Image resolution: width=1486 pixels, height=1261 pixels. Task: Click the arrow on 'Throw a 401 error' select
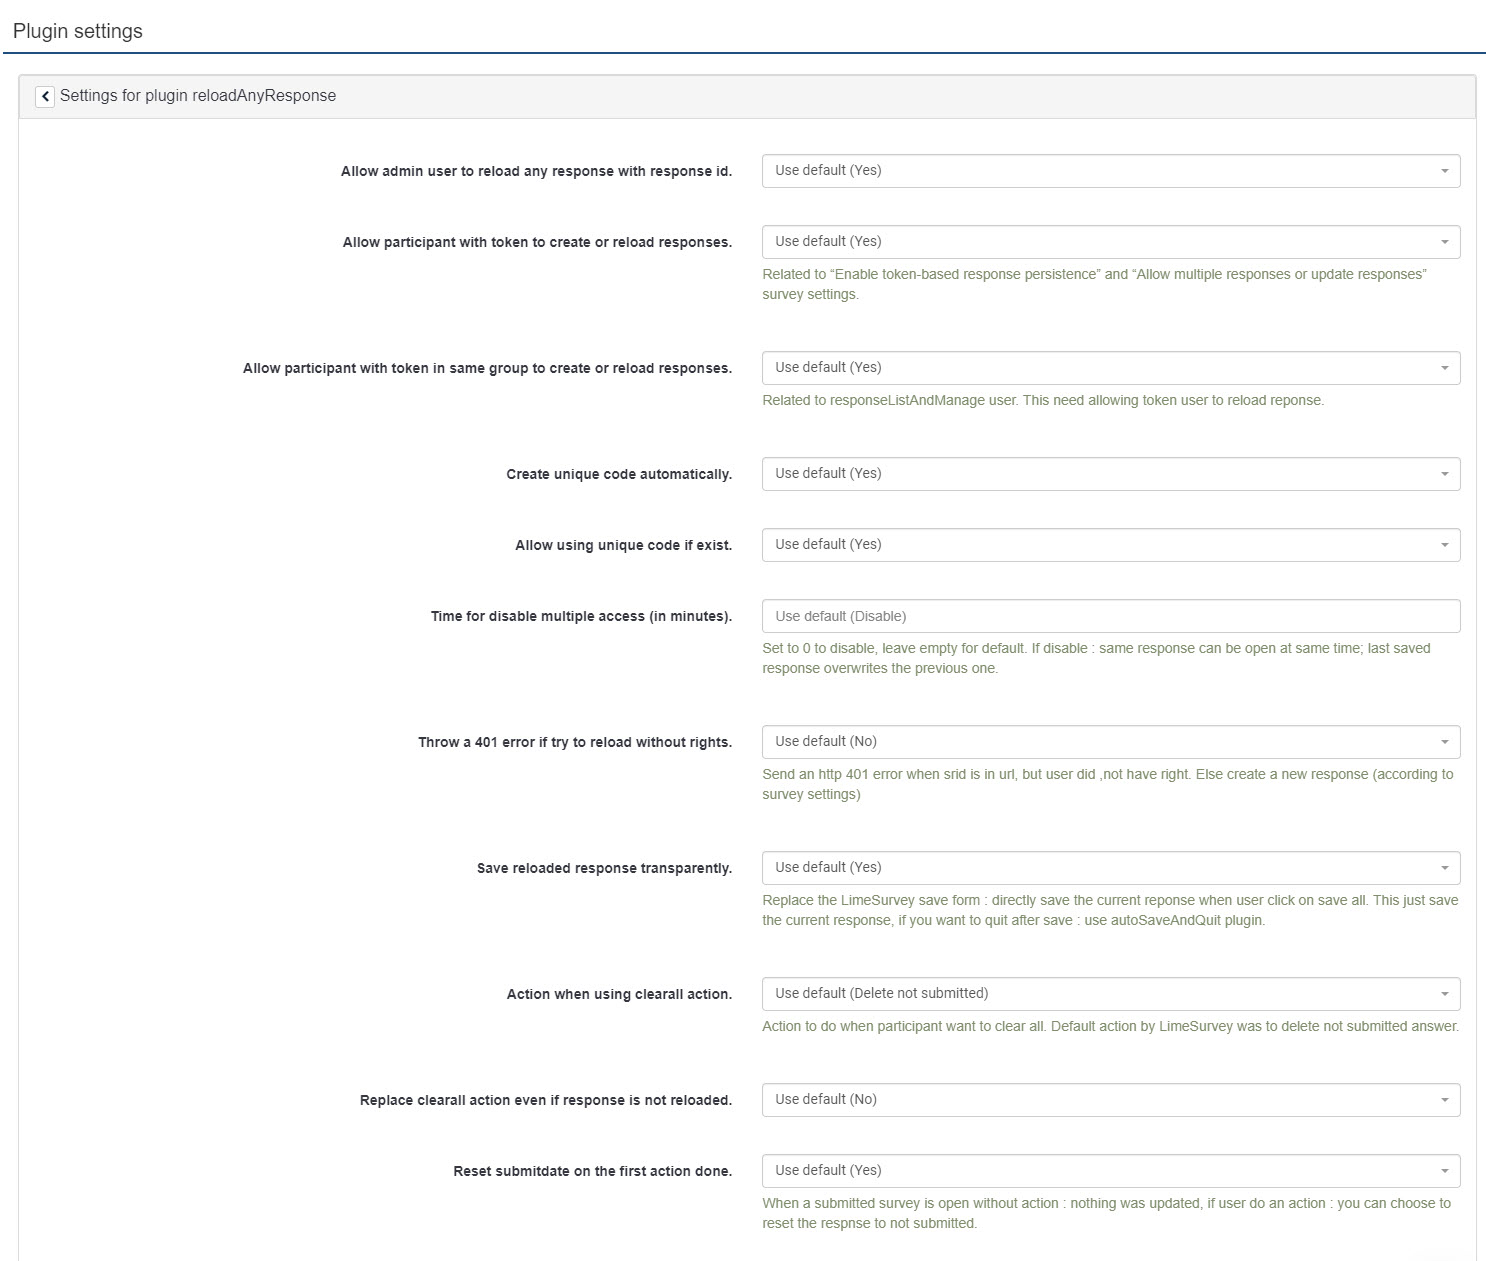1444,742
